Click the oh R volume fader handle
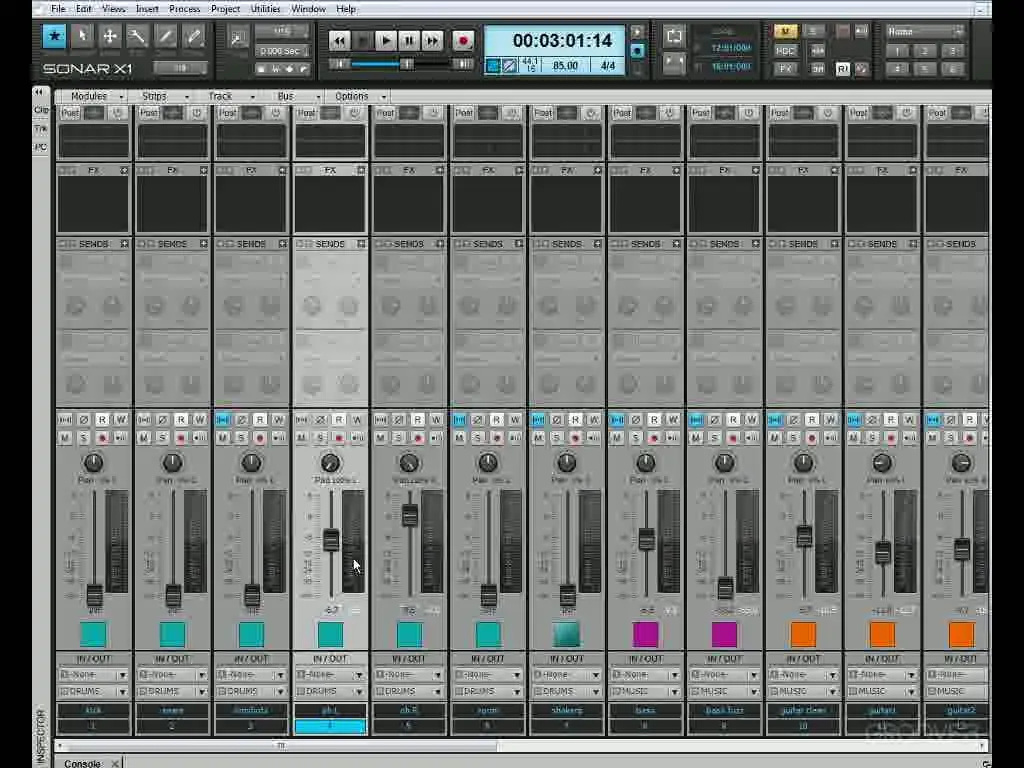Viewport: 1024px width, 768px height. tap(409, 516)
